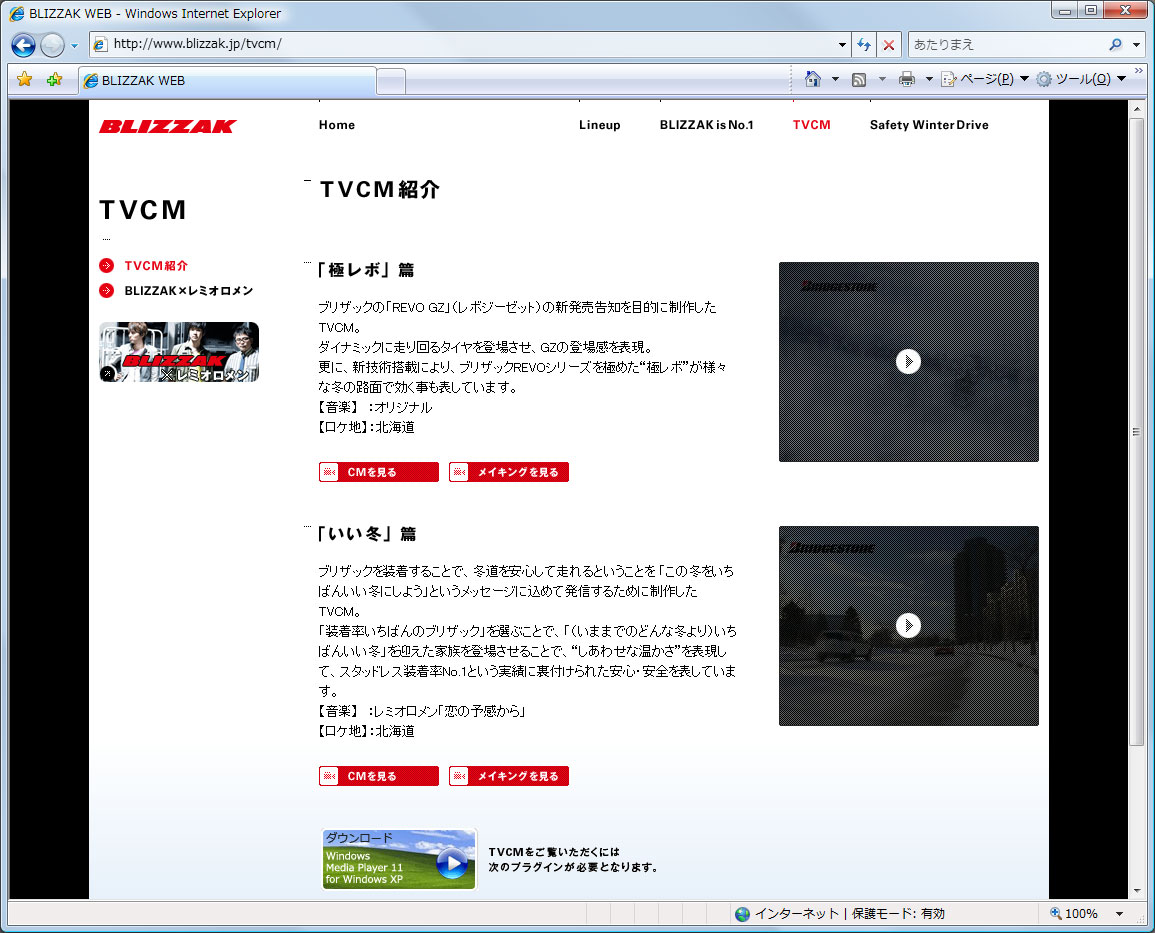Click the browser Forward arrow button
The image size is (1155, 933).
pos(52,45)
